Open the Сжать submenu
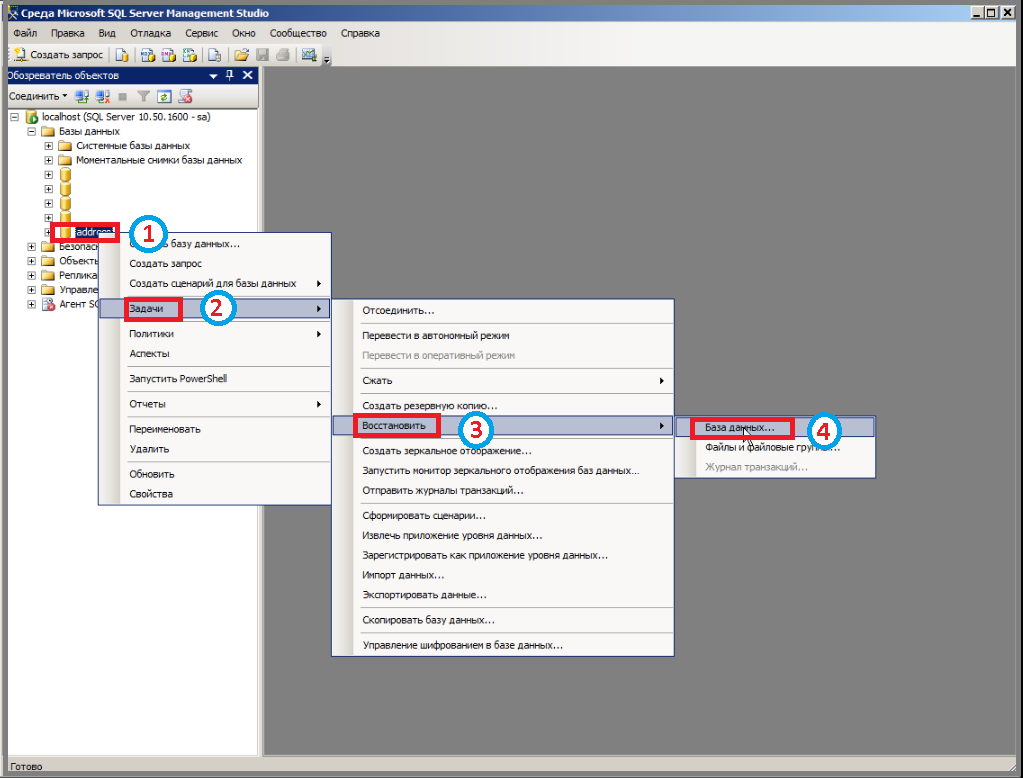The width and height of the screenshot is (1023, 778). coord(503,381)
